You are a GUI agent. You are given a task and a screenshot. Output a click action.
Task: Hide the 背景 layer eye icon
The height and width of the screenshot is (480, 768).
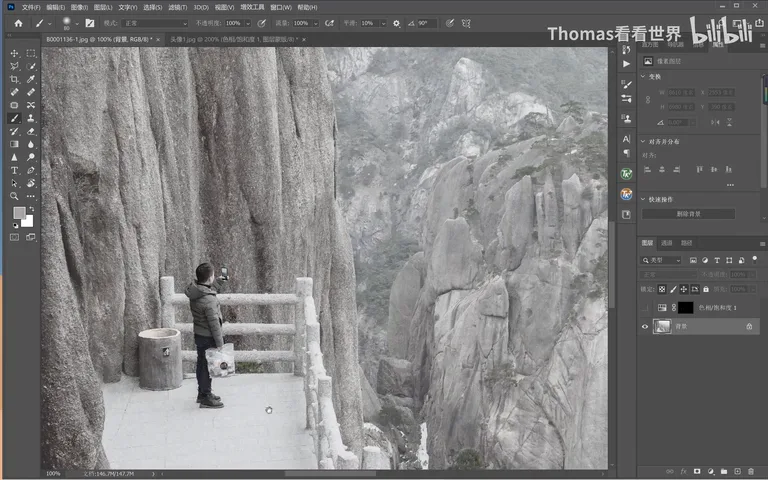[x=645, y=327]
